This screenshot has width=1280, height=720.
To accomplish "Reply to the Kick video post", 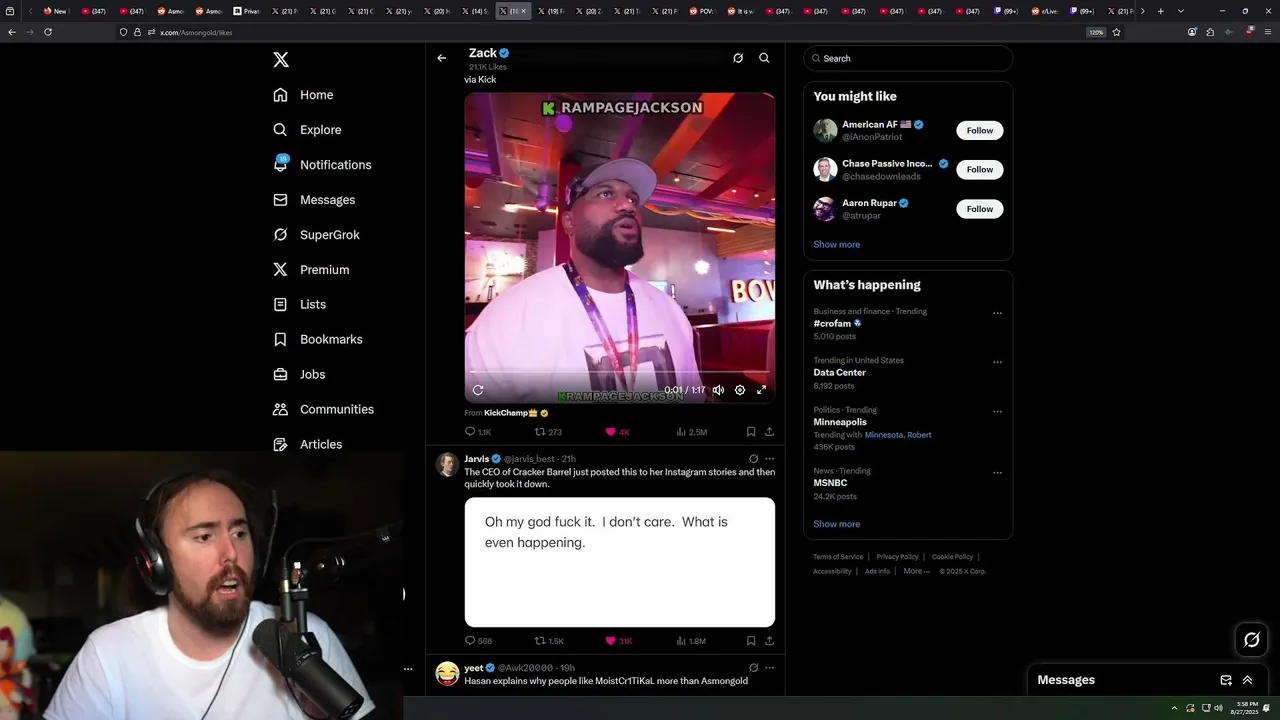I will click(478, 432).
